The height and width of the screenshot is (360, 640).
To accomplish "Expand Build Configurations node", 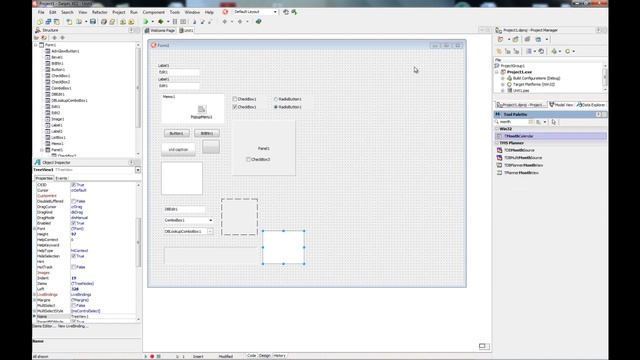I will coord(503,78).
